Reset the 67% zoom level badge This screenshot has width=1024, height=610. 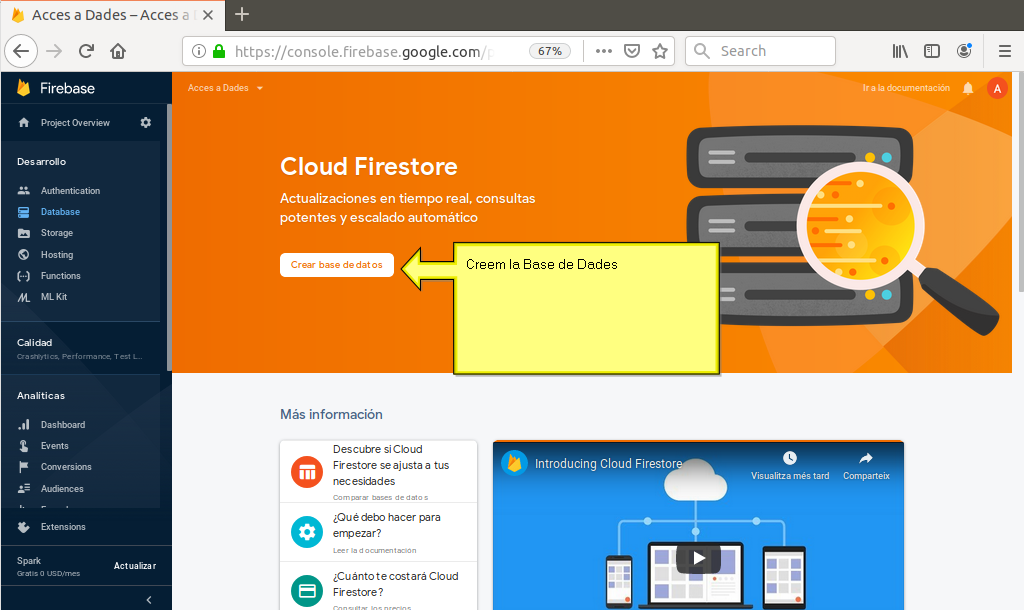[x=549, y=51]
